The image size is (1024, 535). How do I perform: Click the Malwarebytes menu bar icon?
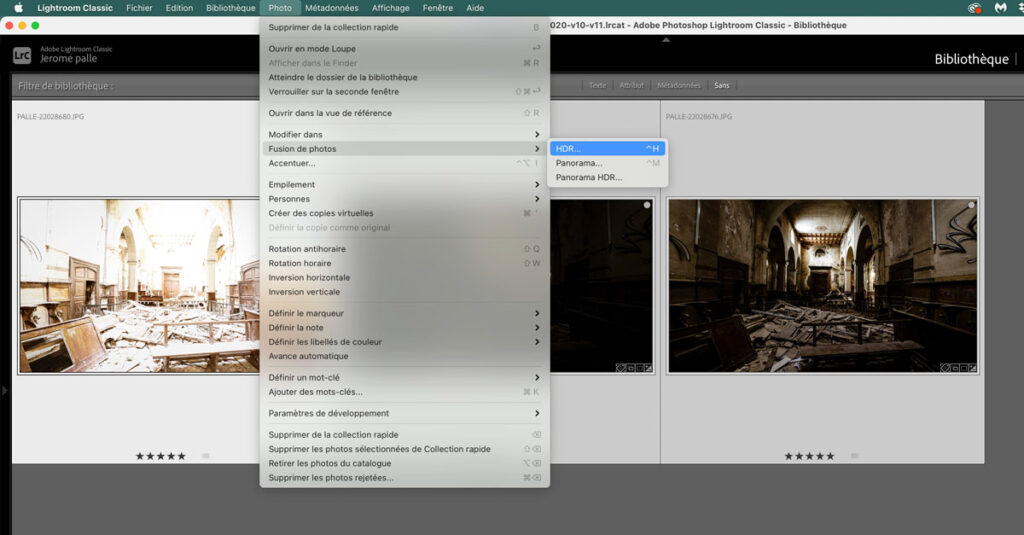pyautogui.click(x=1000, y=8)
